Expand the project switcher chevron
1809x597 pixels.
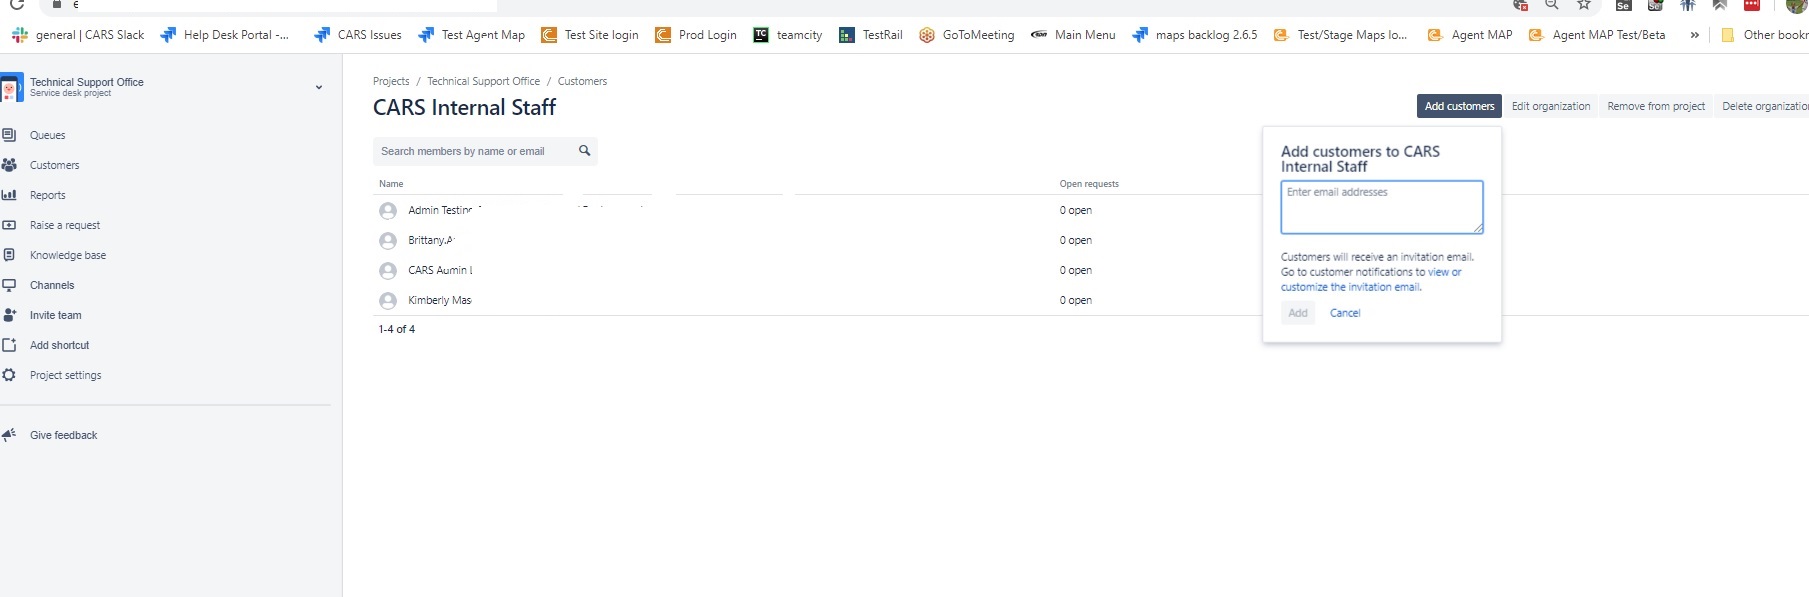[319, 87]
